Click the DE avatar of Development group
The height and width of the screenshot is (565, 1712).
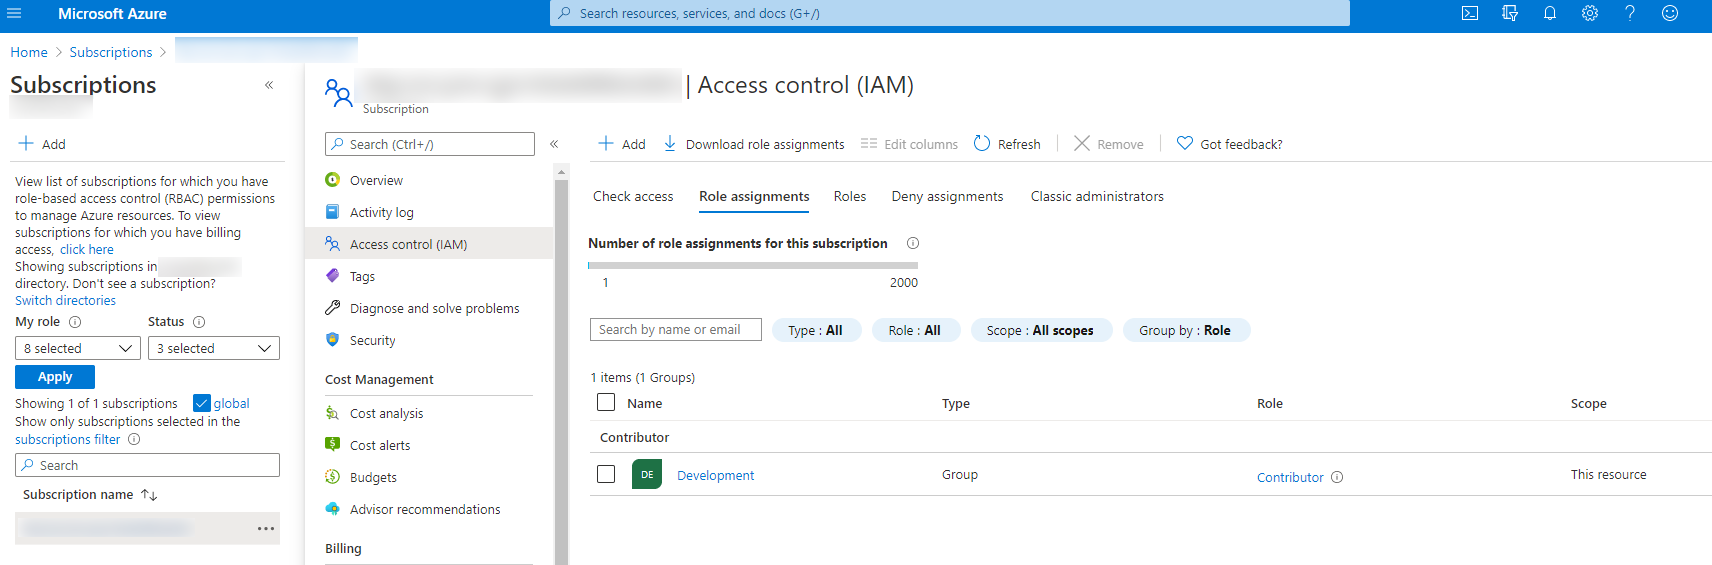pos(647,474)
